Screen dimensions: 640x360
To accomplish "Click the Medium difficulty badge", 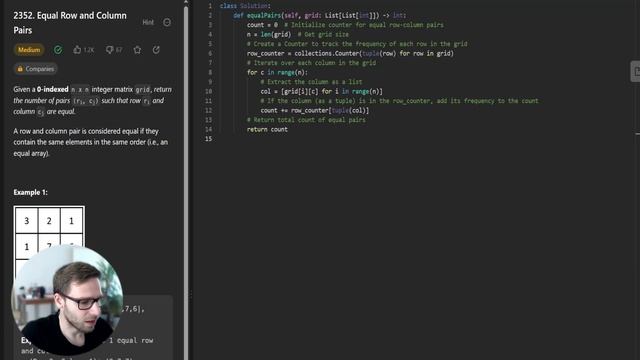I will tap(29, 50).
